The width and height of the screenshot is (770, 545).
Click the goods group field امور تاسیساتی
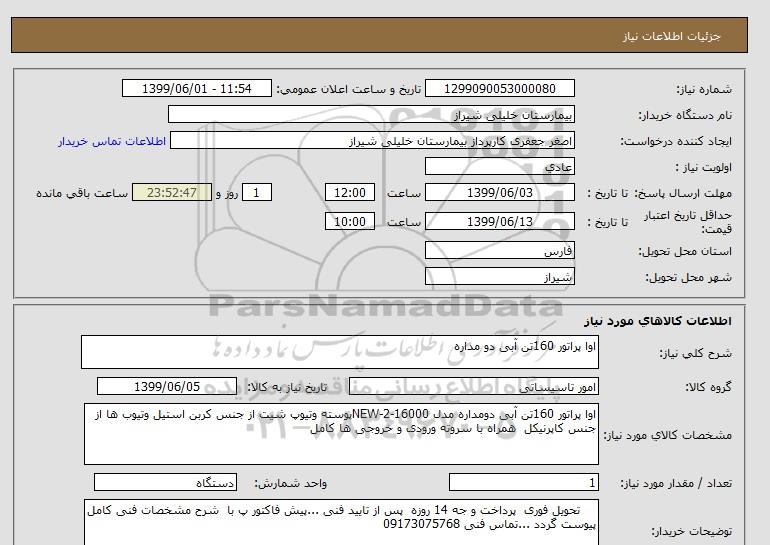tap(474, 386)
